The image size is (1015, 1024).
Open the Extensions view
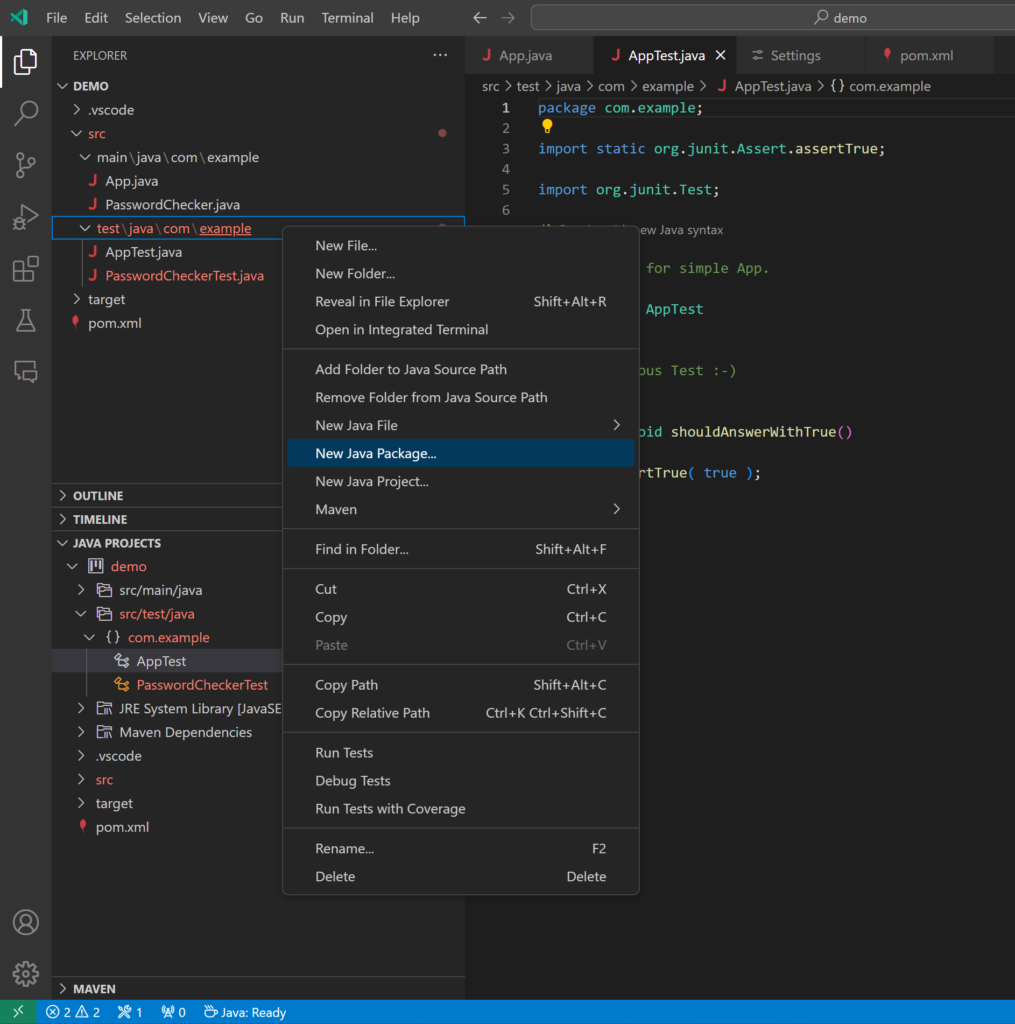[x=25, y=269]
